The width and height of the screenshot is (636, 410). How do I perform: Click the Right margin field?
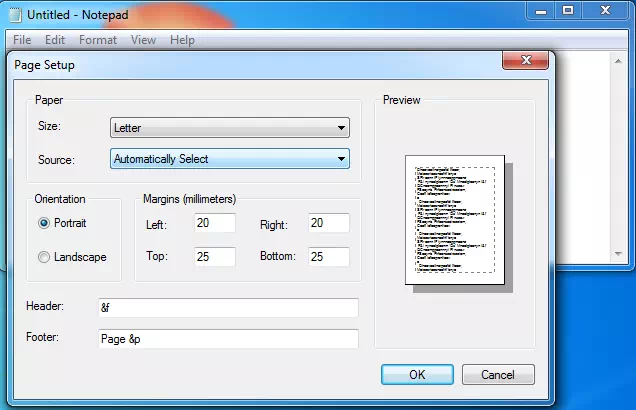click(x=329, y=223)
